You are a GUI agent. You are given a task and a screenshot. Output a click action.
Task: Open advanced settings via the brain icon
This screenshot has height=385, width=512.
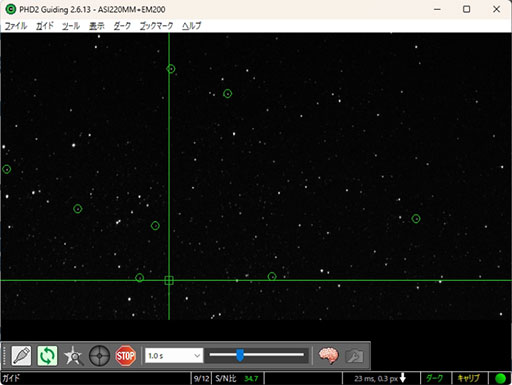pyautogui.click(x=328, y=356)
